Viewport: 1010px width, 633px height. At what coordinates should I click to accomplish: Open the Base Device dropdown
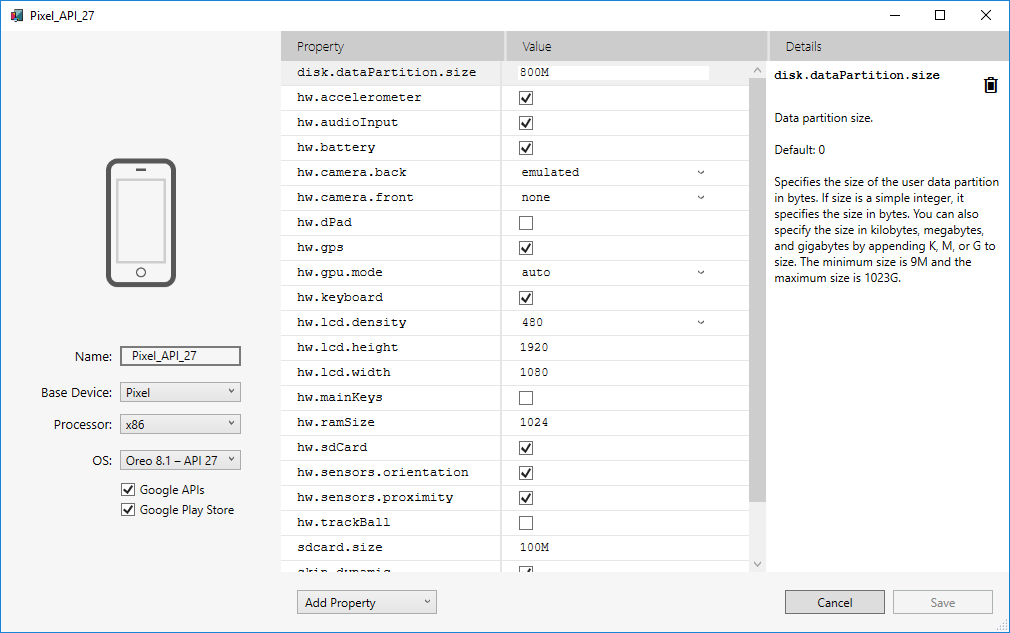coord(180,393)
